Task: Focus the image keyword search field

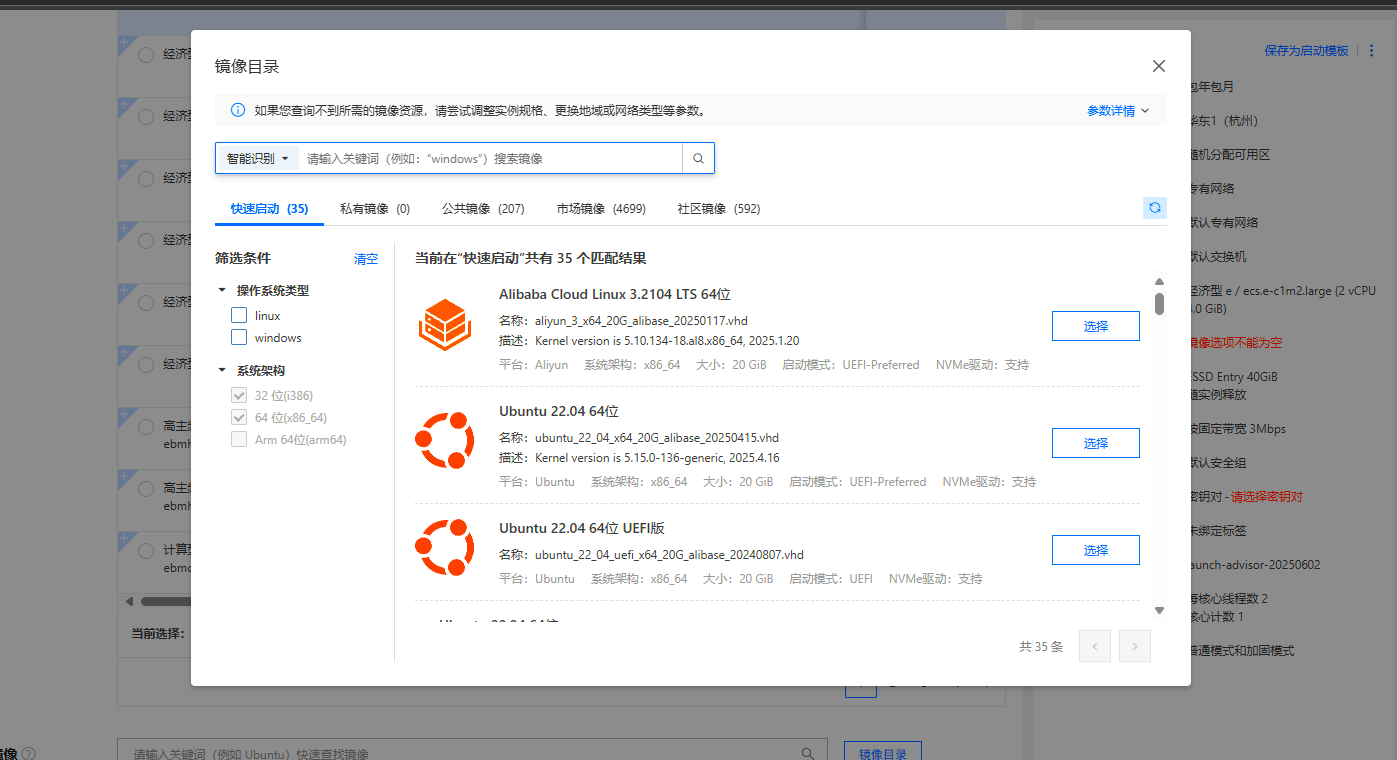Action: tap(490, 158)
